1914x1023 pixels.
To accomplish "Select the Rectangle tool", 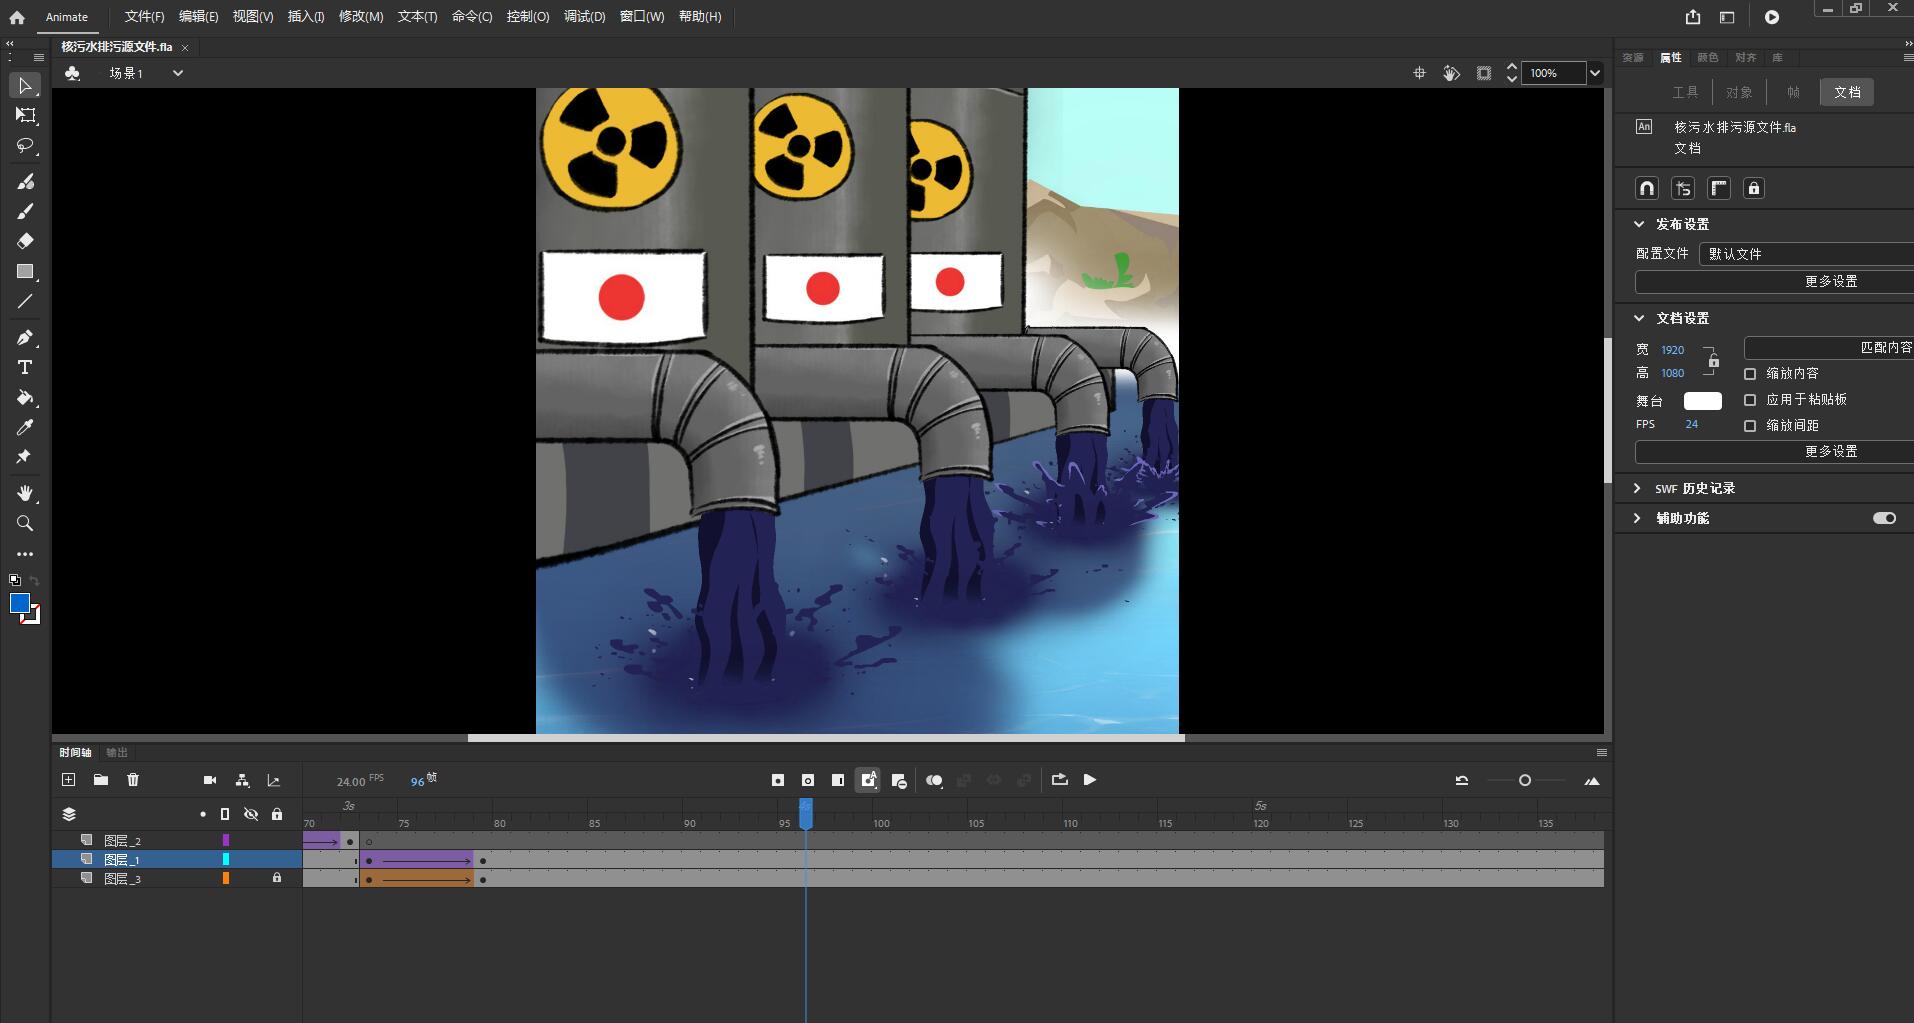I will tap(25, 271).
